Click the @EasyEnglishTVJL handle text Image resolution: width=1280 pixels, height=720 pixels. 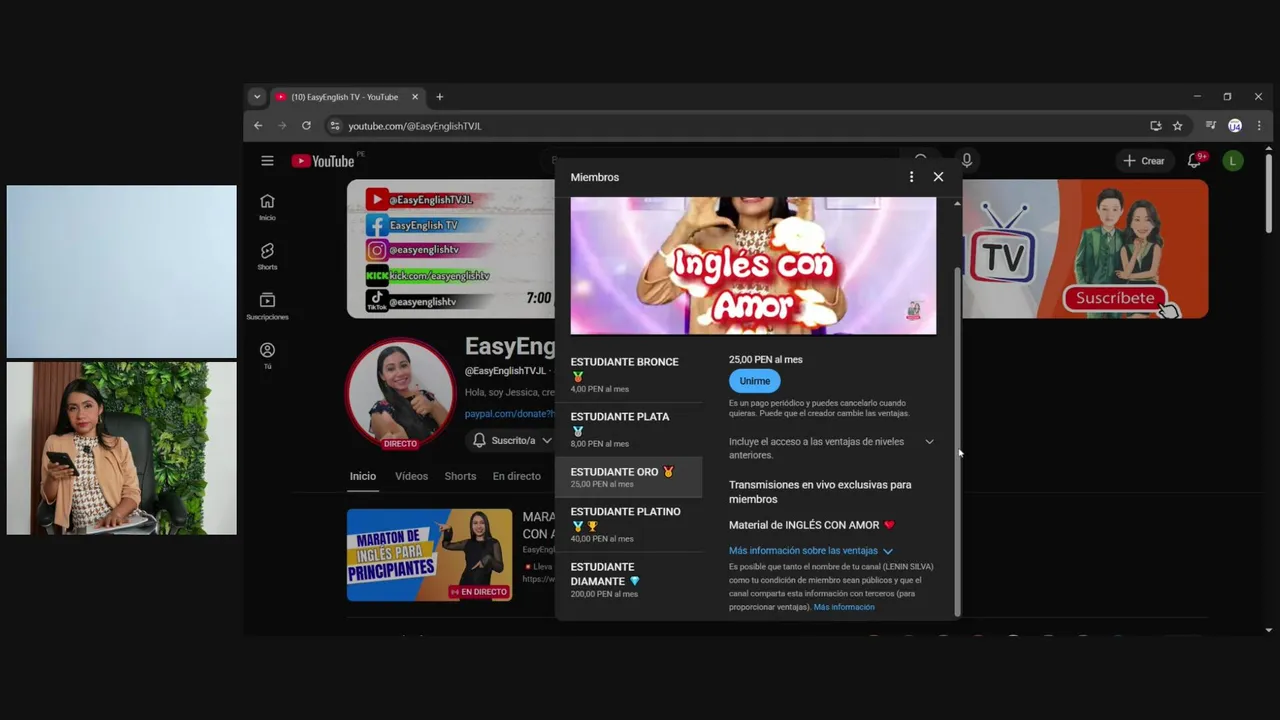point(505,371)
